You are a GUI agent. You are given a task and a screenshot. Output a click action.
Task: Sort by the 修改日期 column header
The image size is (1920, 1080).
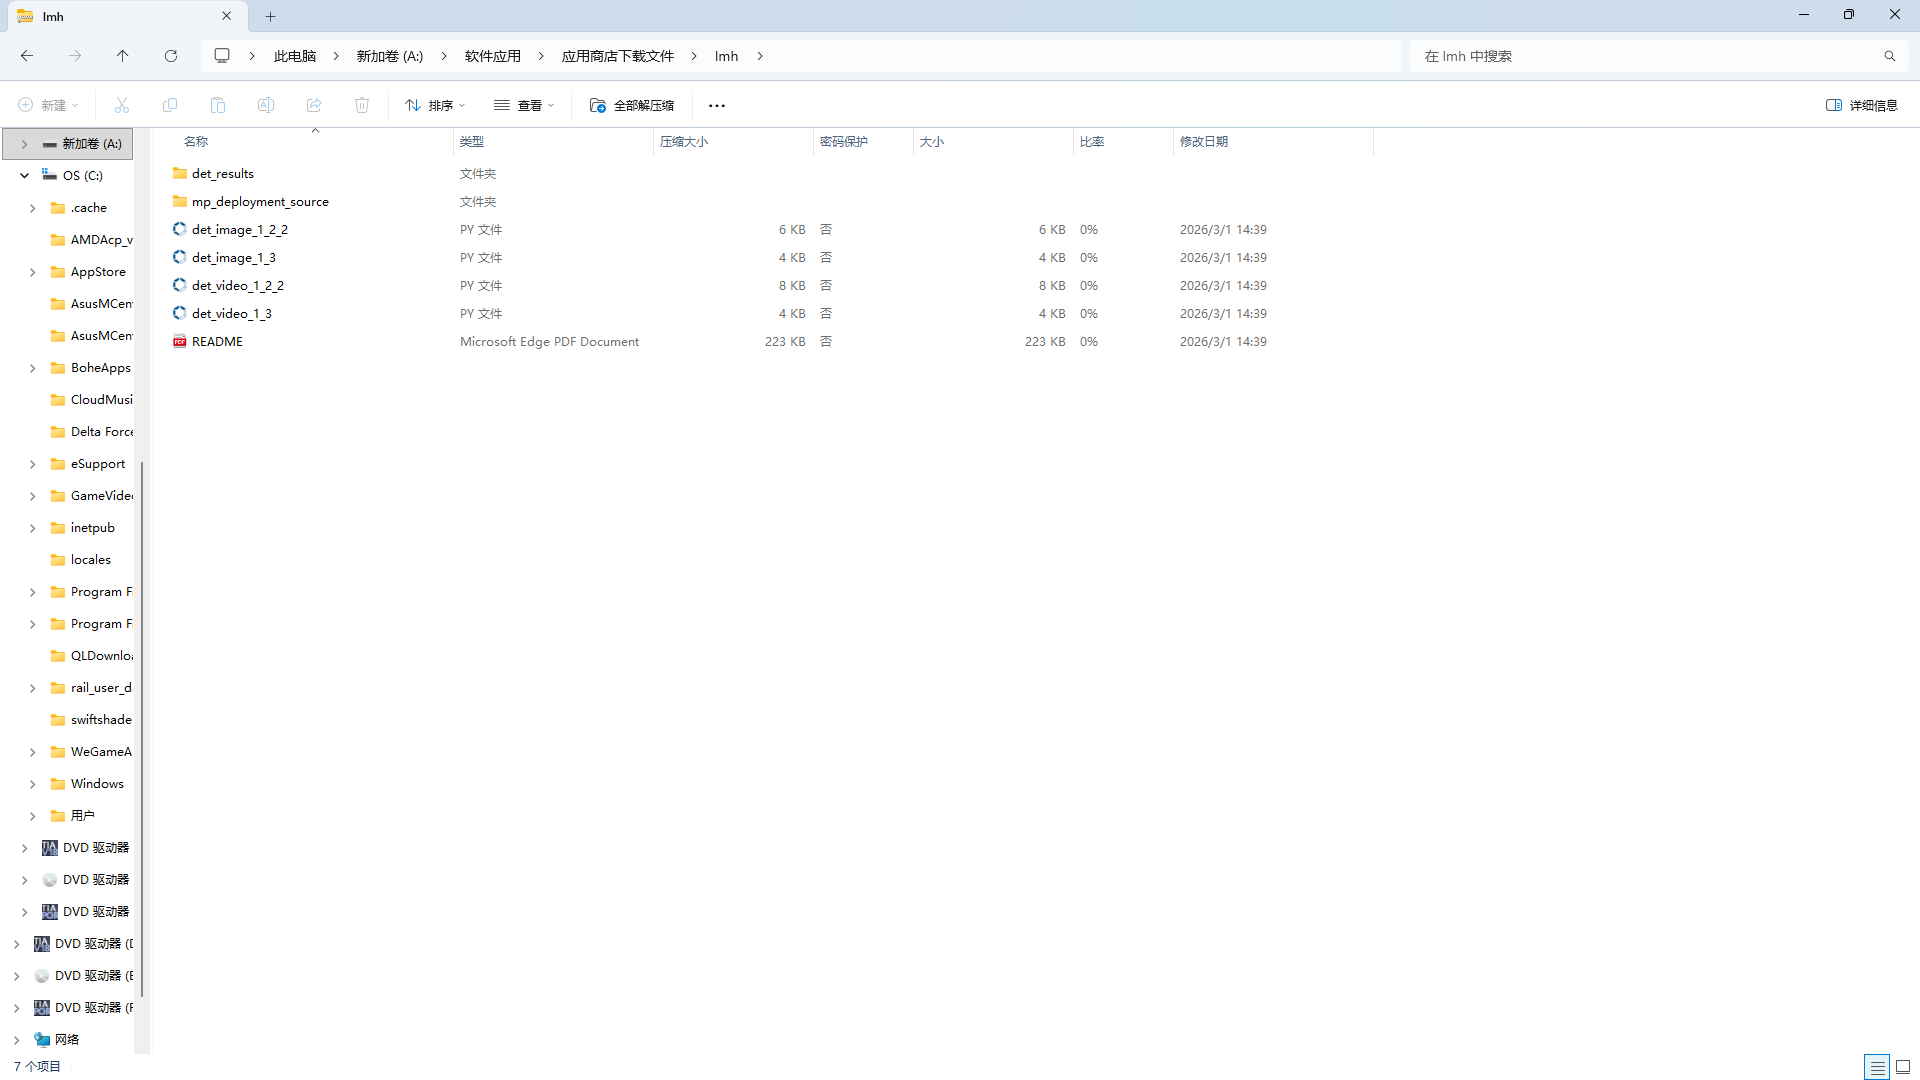click(1203, 141)
